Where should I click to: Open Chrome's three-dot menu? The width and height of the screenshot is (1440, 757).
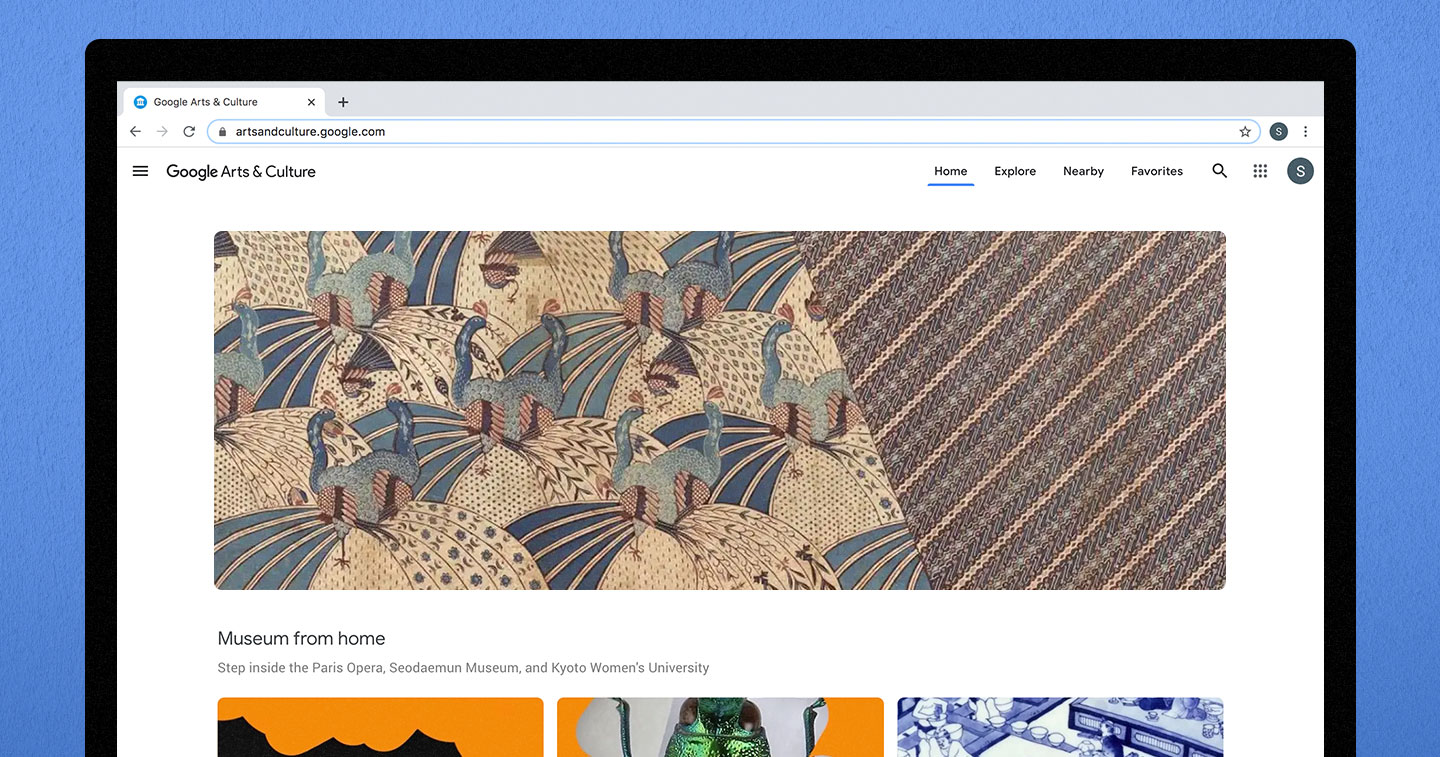point(1305,132)
